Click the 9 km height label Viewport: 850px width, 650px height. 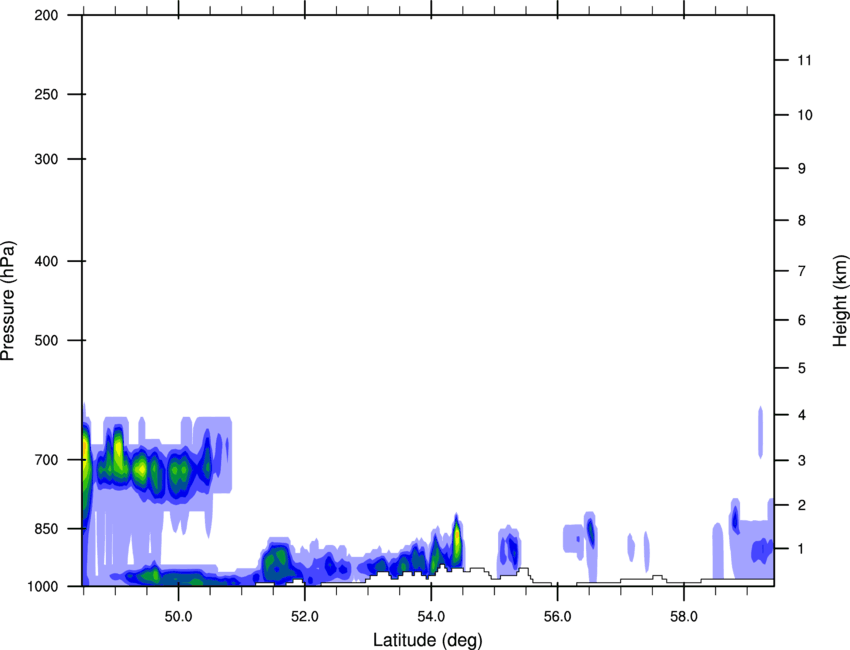802,169
